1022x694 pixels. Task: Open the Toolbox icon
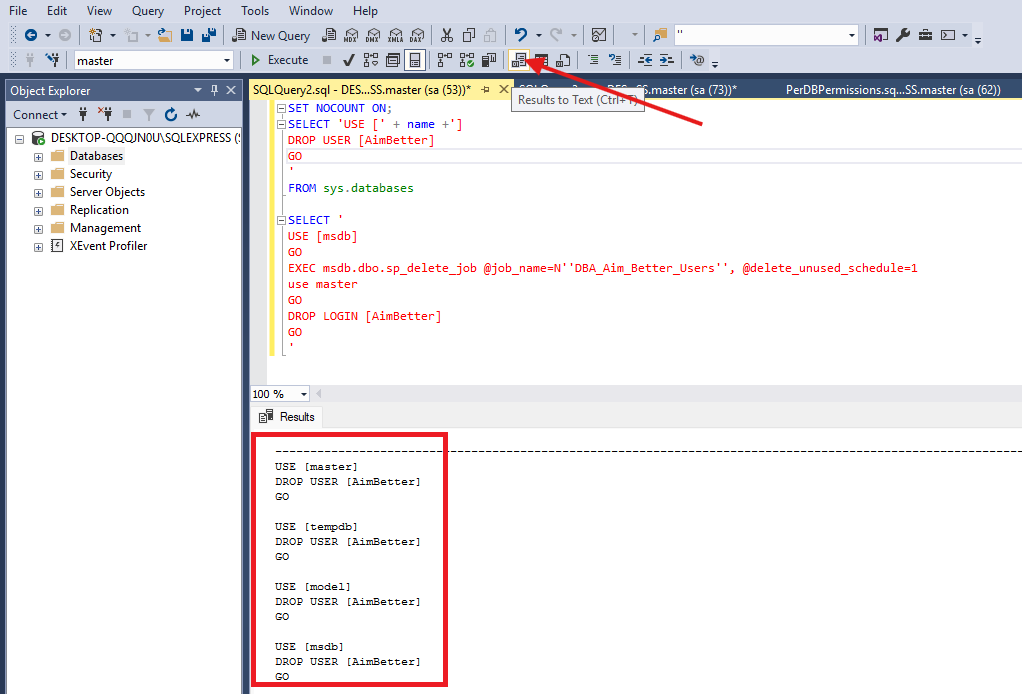pos(925,35)
